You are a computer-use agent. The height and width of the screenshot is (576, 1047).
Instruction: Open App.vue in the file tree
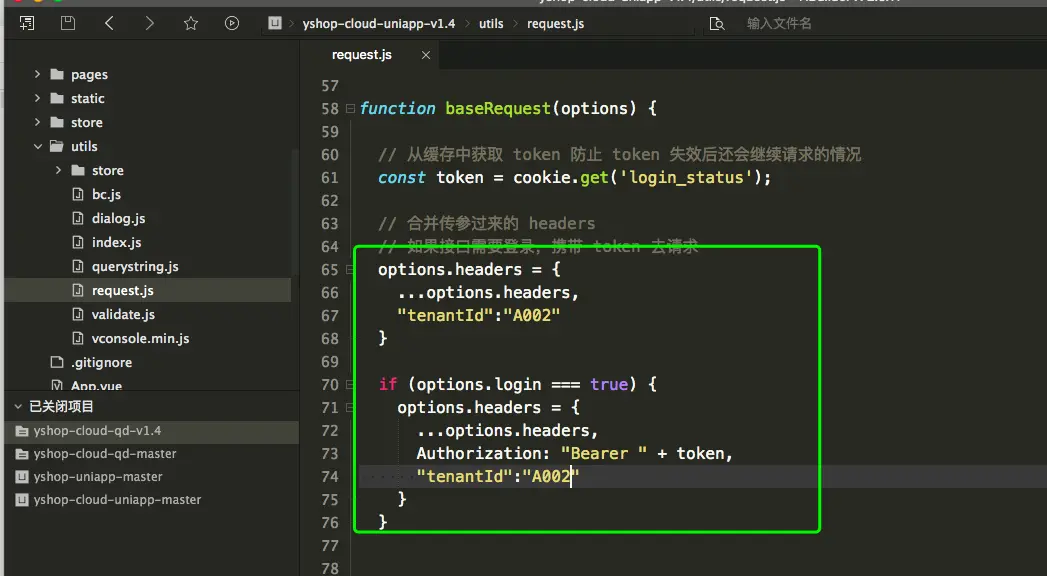(x=96, y=385)
